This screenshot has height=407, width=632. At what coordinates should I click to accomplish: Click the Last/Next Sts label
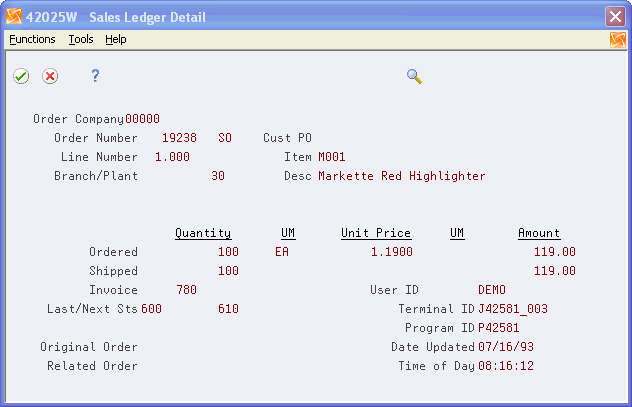(92, 309)
